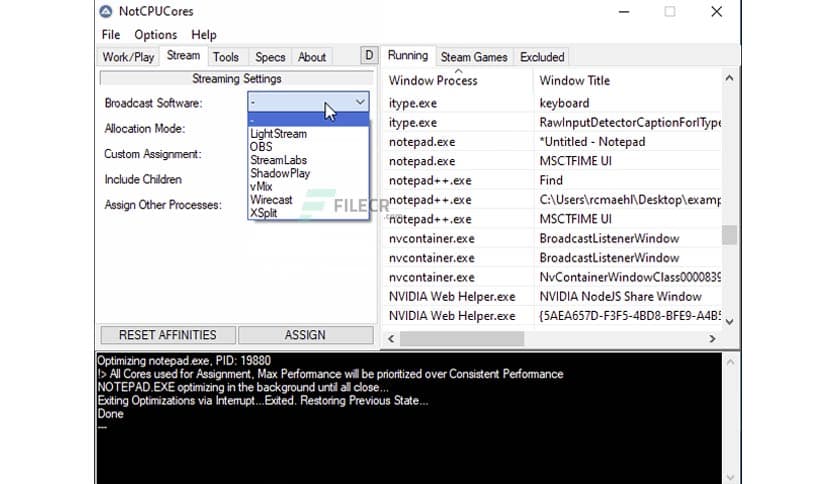Viewport: 836px width, 484px height.
Task: Switch to the Tools tab
Action: (x=226, y=57)
